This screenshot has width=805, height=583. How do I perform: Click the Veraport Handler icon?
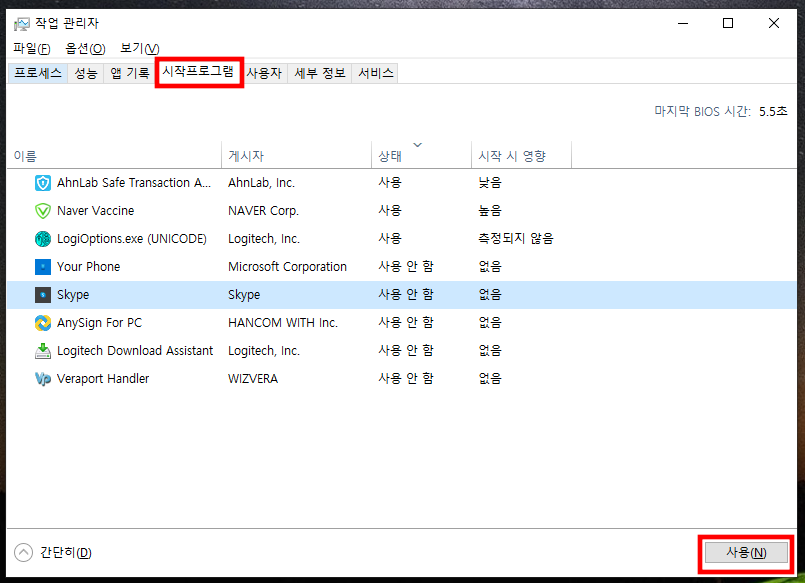pyautogui.click(x=43, y=379)
